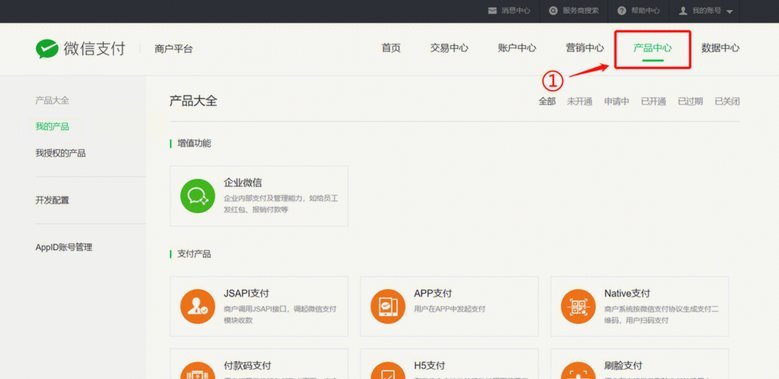This screenshot has height=379, width=779.
Task: Filter products by 已开通
Action: 653,101
